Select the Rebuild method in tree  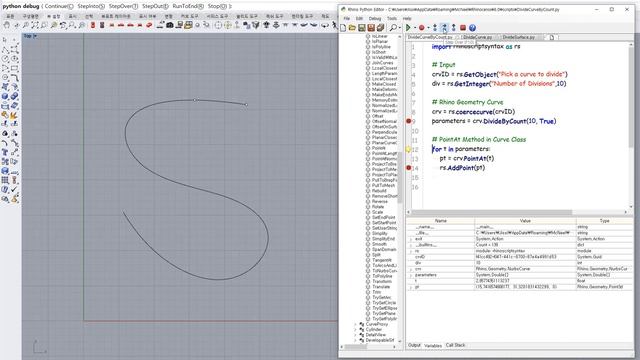pos(379,191)
